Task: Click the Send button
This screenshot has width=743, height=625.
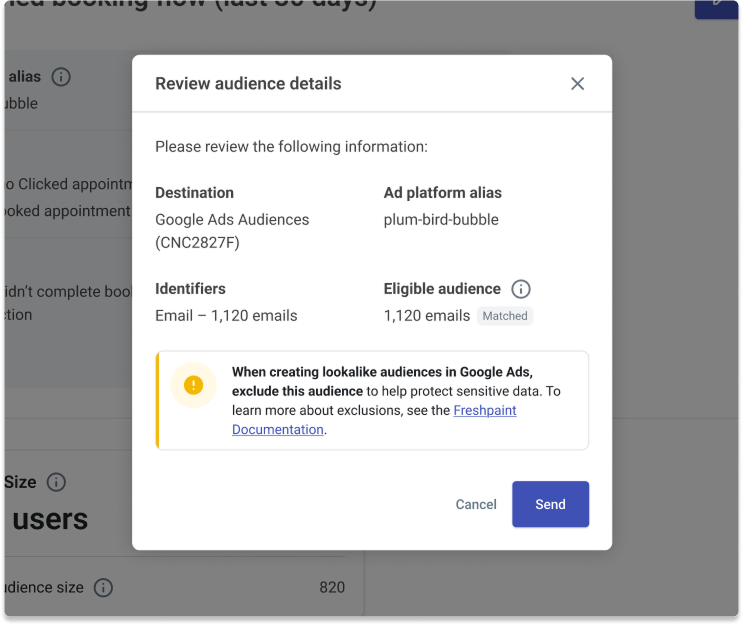Action: [550, 504]
